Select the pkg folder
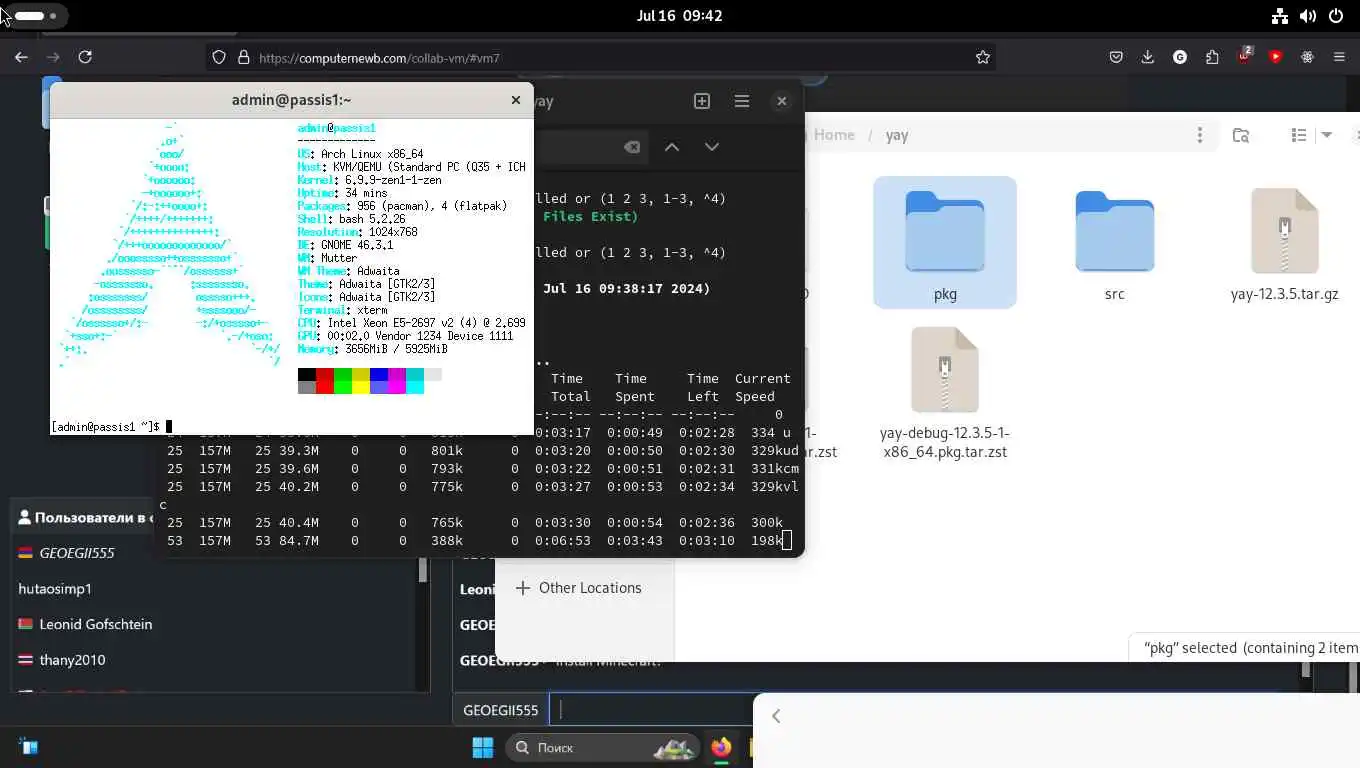 tap(945, 242)
